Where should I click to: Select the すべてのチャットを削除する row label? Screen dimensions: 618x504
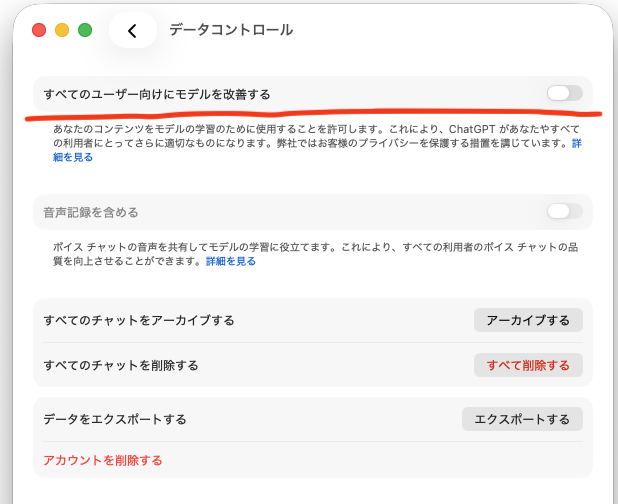coord(121,365)
